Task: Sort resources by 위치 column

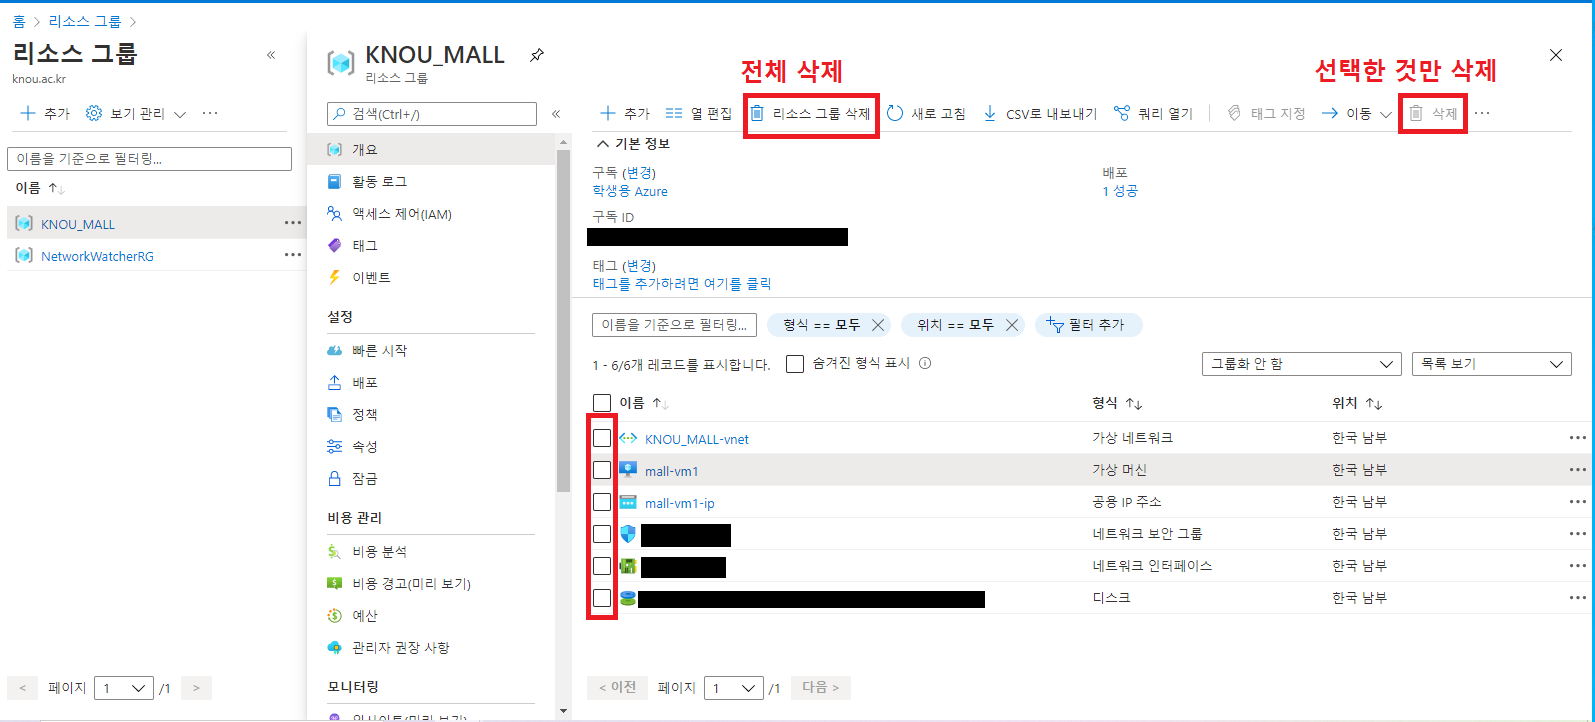Action: pos(1358,403)
